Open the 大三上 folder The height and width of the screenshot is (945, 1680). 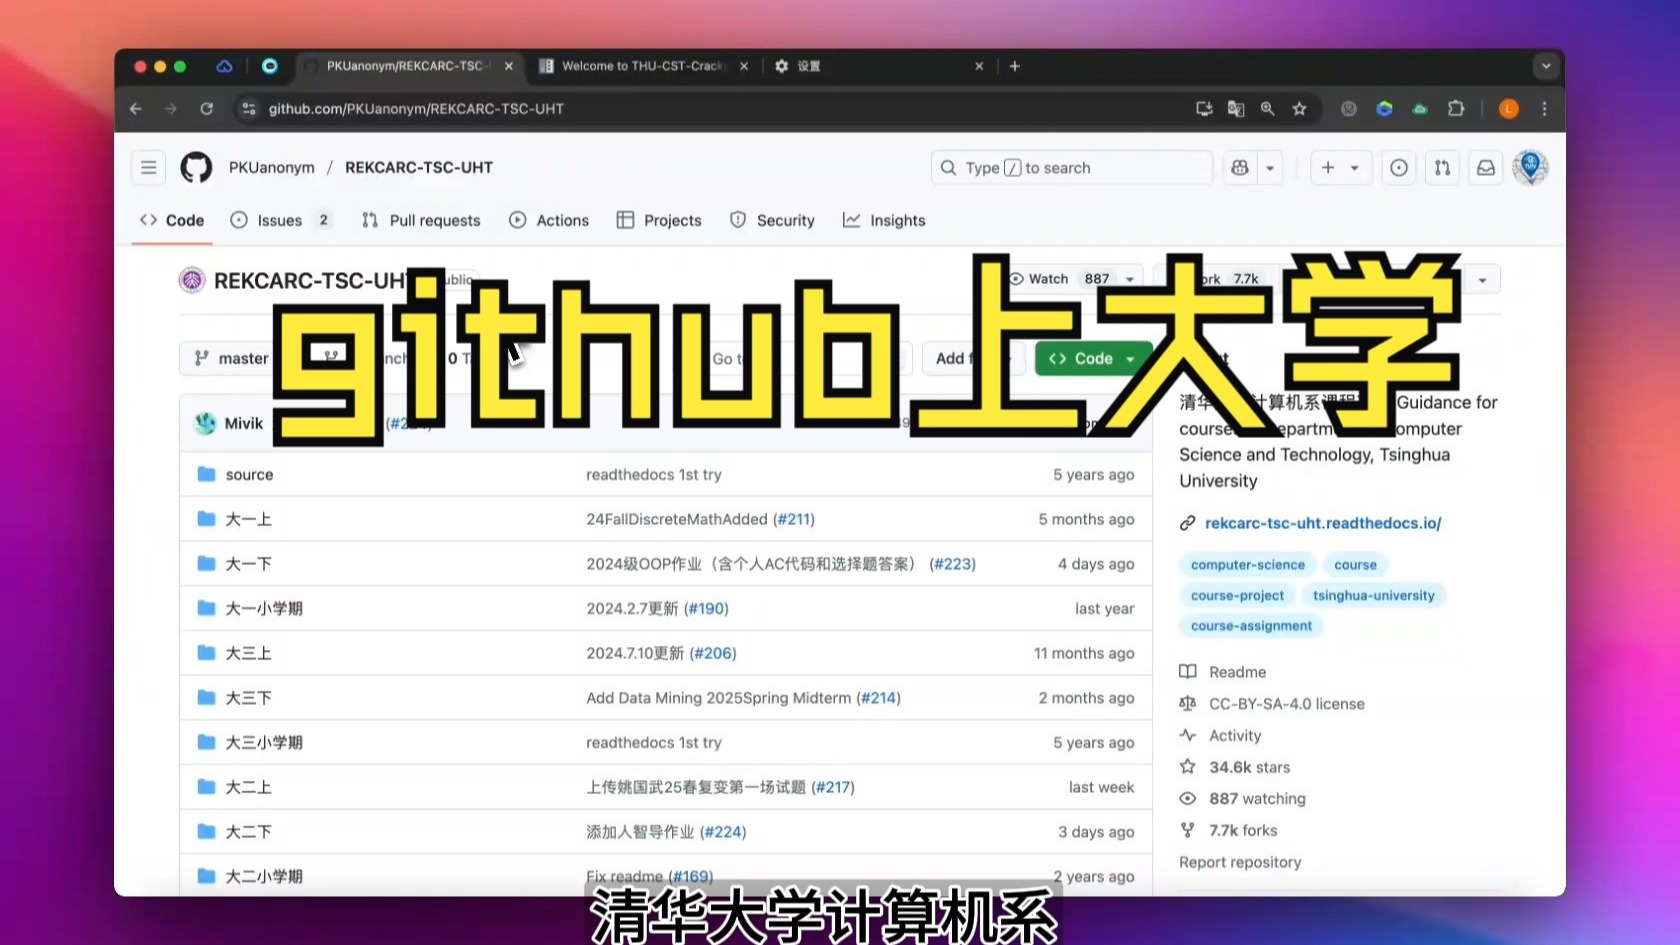248,653
